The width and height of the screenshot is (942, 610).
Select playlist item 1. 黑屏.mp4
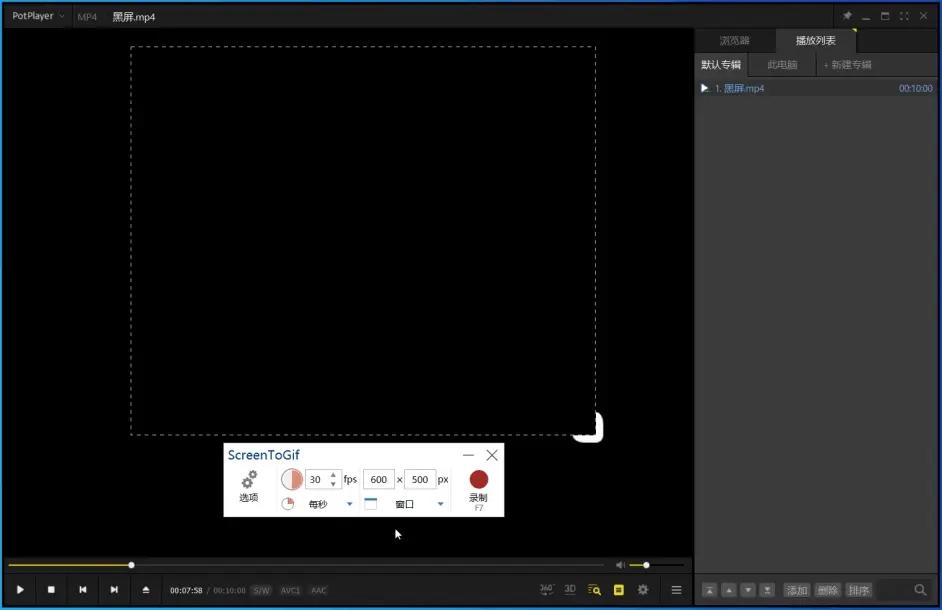[817, 88]
